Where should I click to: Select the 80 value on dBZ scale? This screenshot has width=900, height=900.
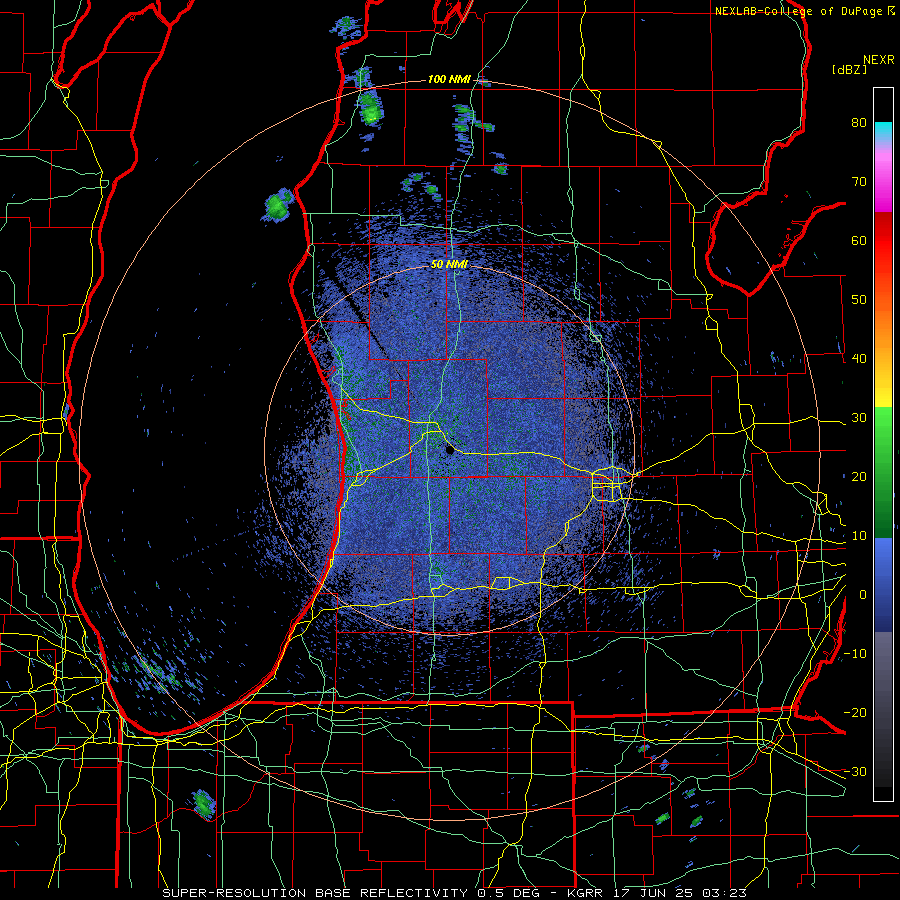859,123
